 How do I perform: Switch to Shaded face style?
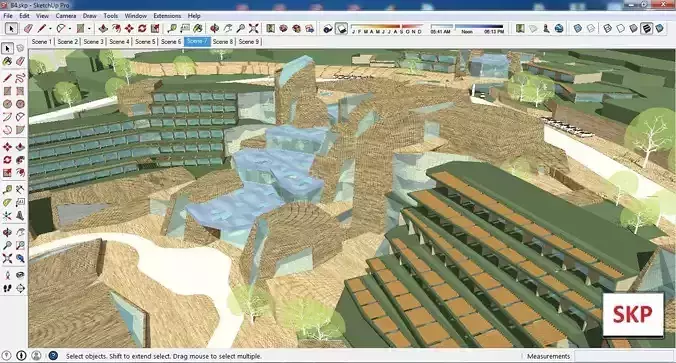click(633, 28)
